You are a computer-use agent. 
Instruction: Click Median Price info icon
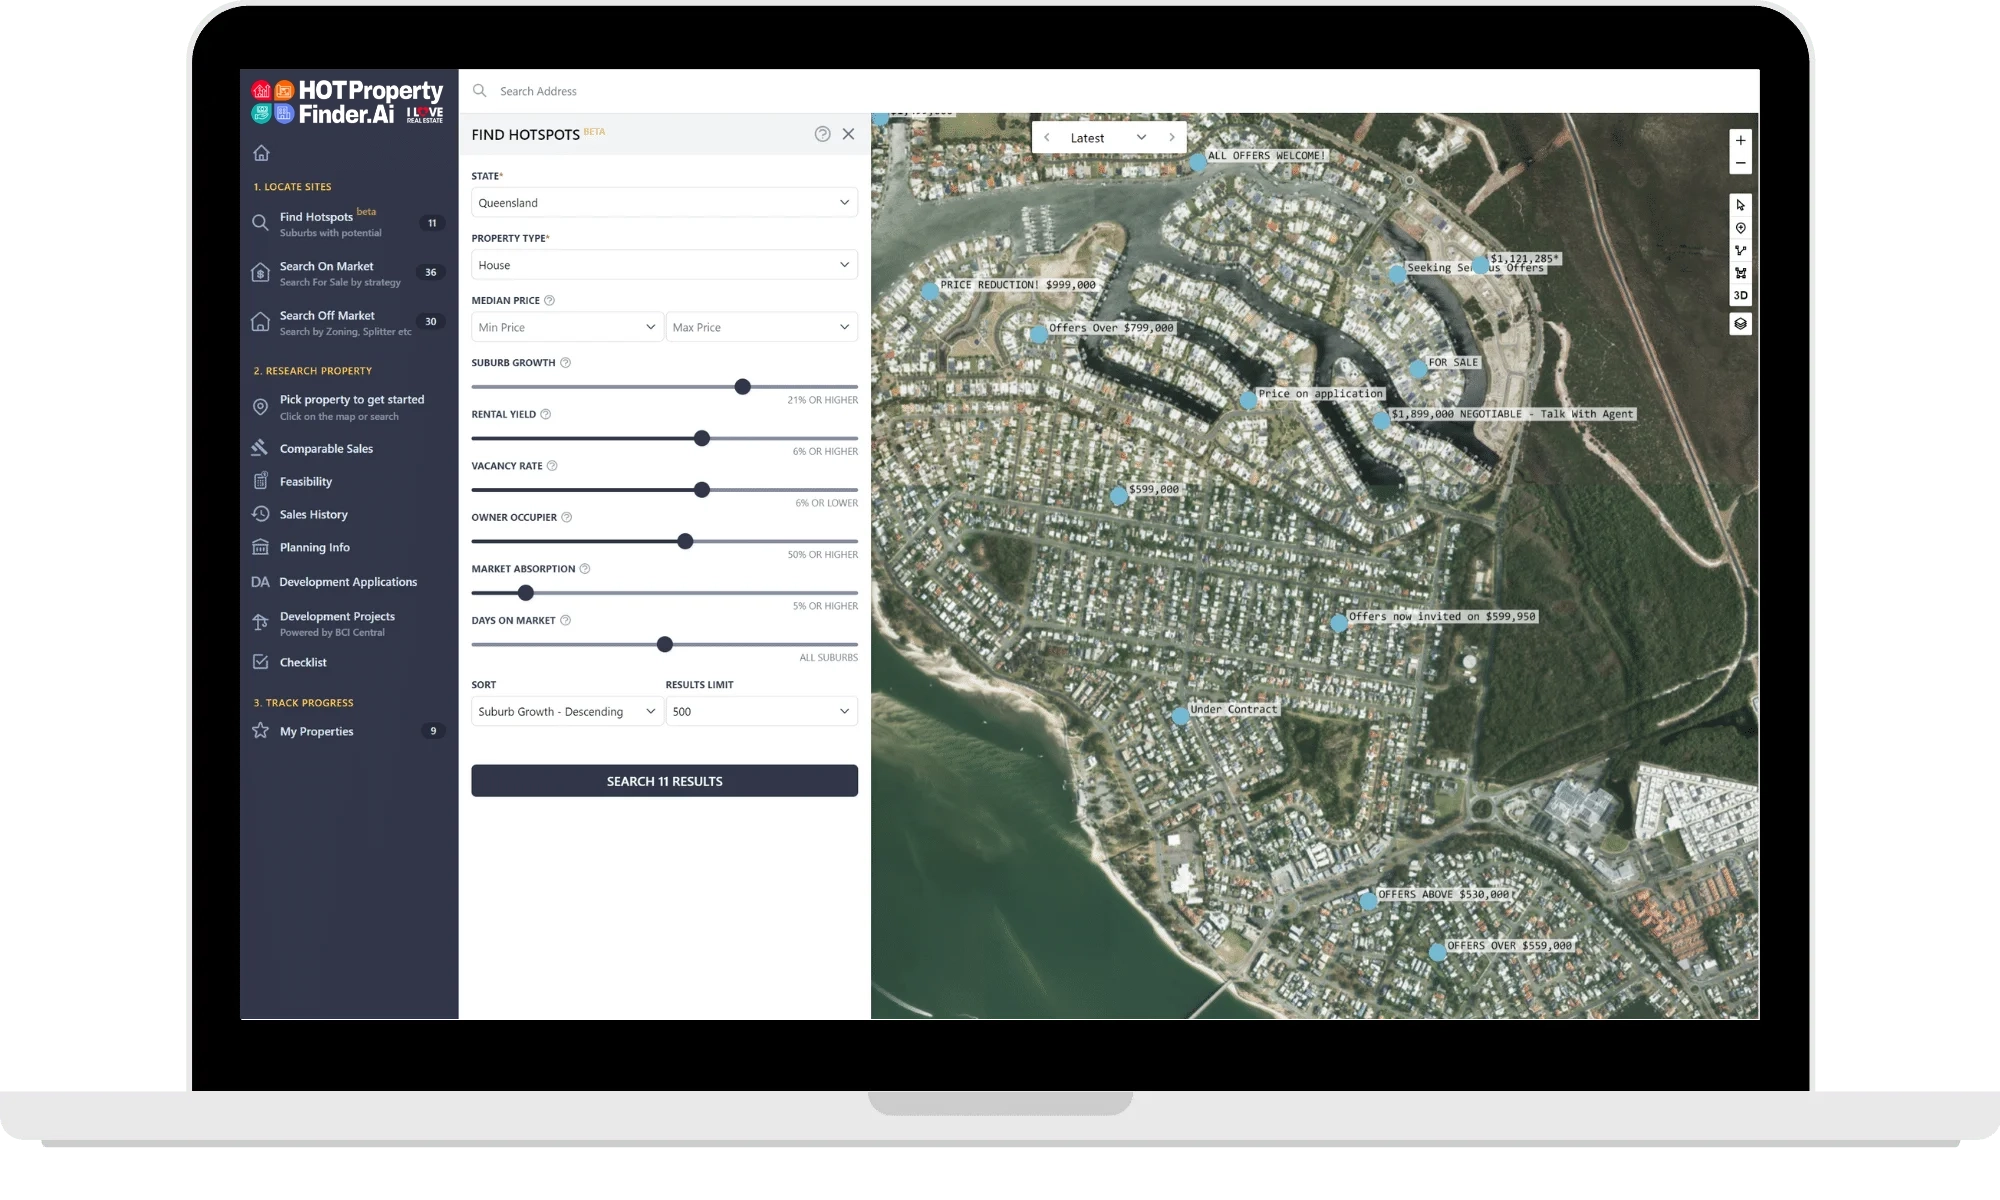coord(549,300)
